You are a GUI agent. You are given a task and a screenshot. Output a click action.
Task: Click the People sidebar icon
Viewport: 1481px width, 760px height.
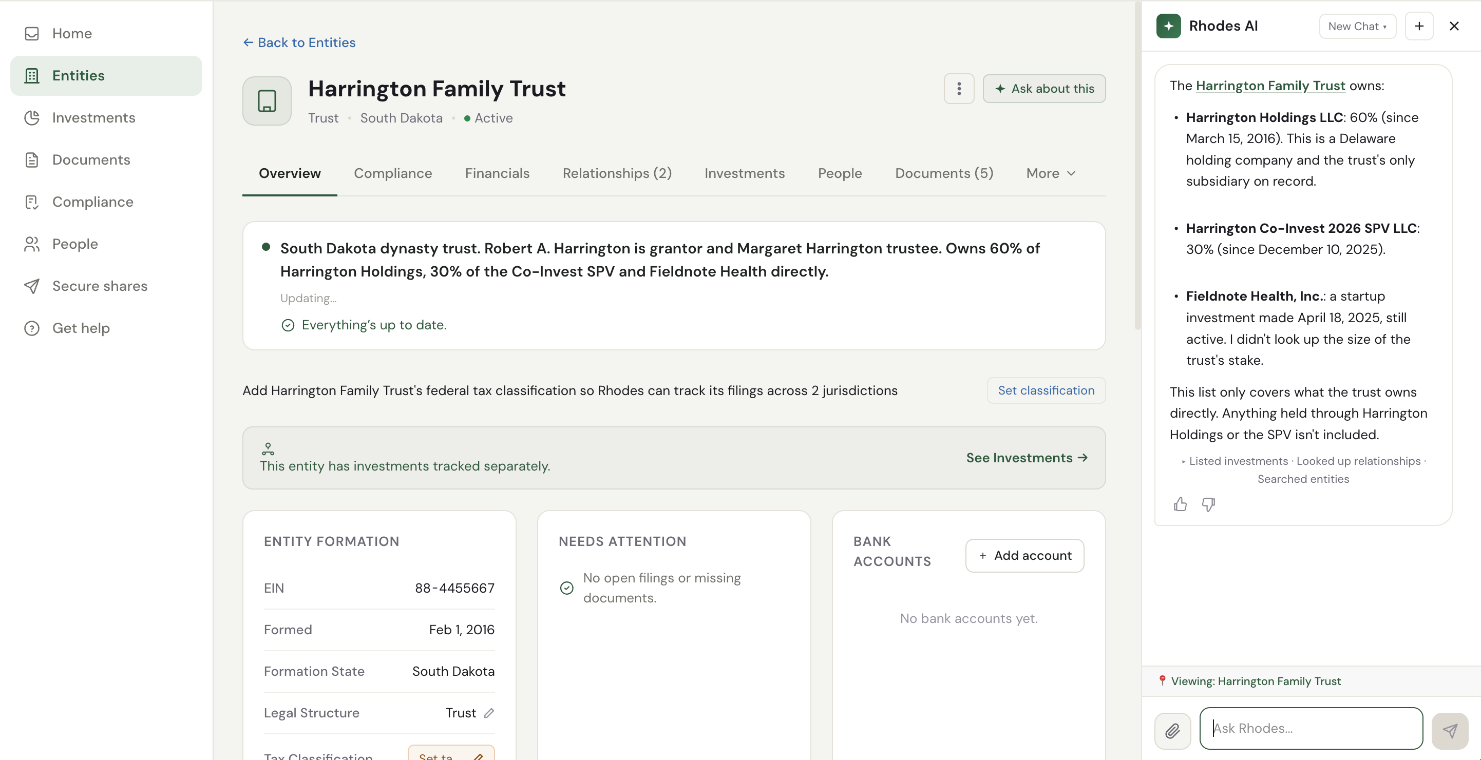coord(32,243)
